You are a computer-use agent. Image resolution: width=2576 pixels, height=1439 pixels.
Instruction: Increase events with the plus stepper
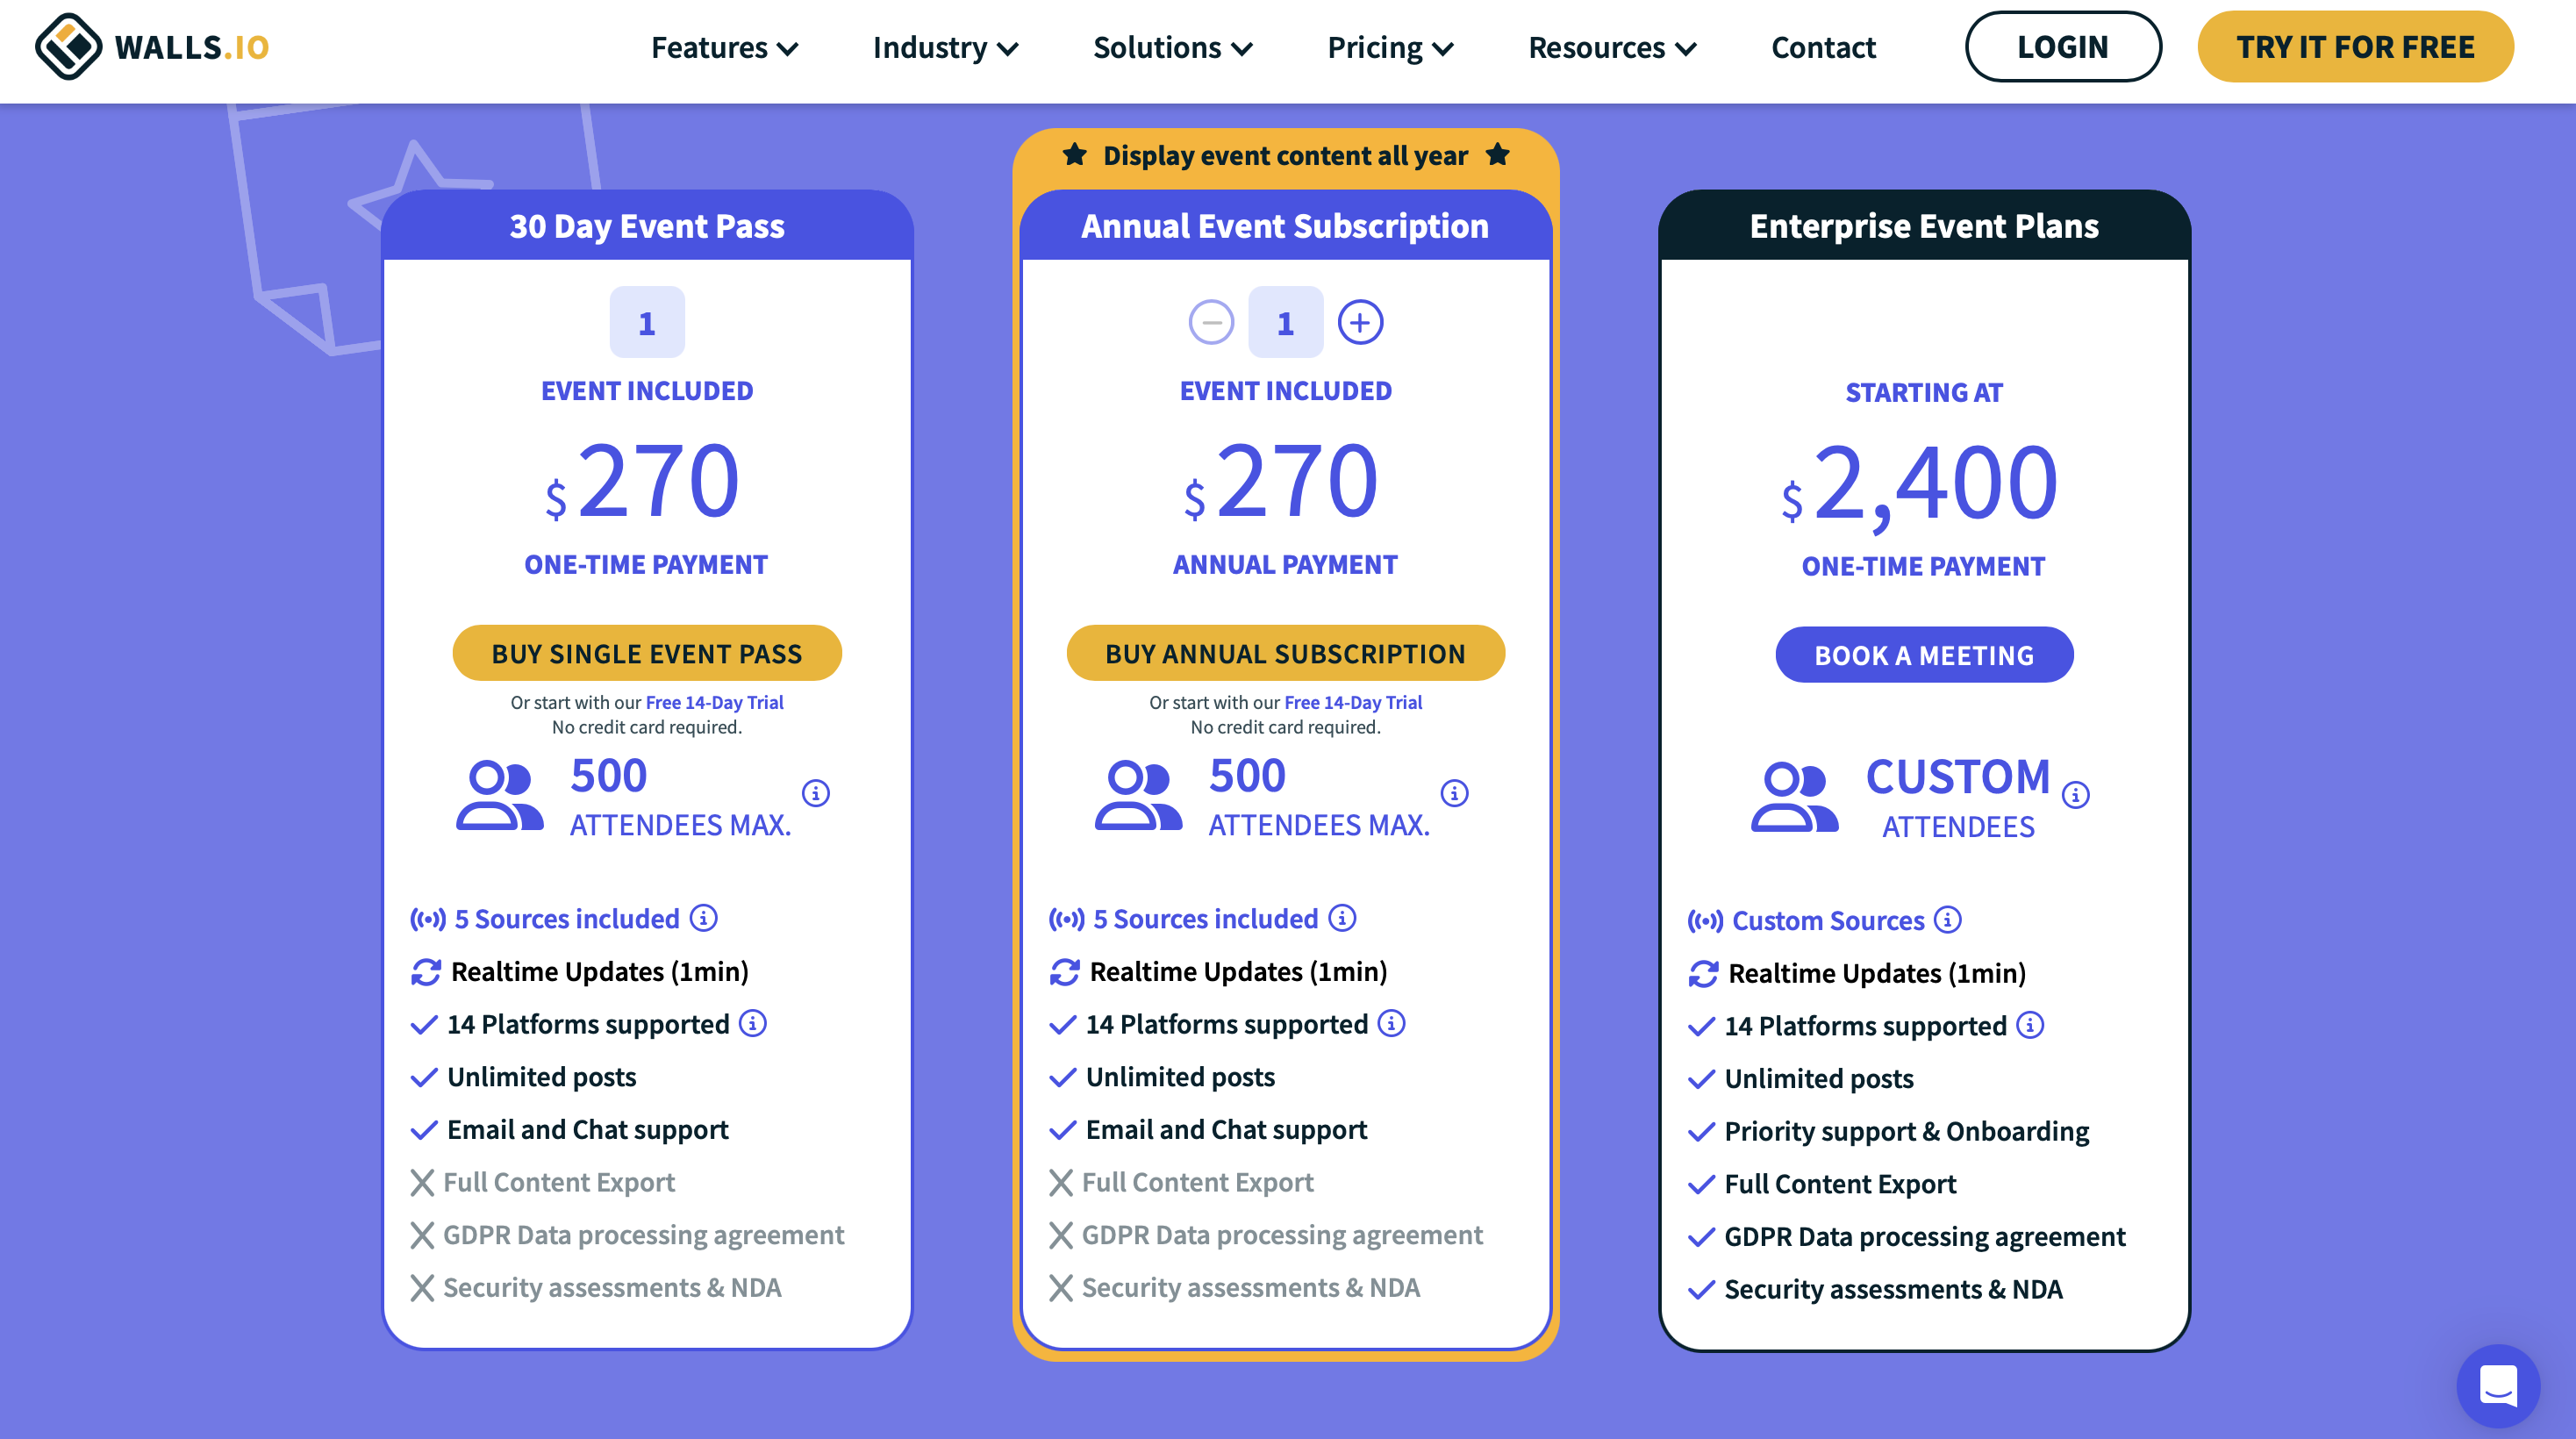pos(1360,322)
